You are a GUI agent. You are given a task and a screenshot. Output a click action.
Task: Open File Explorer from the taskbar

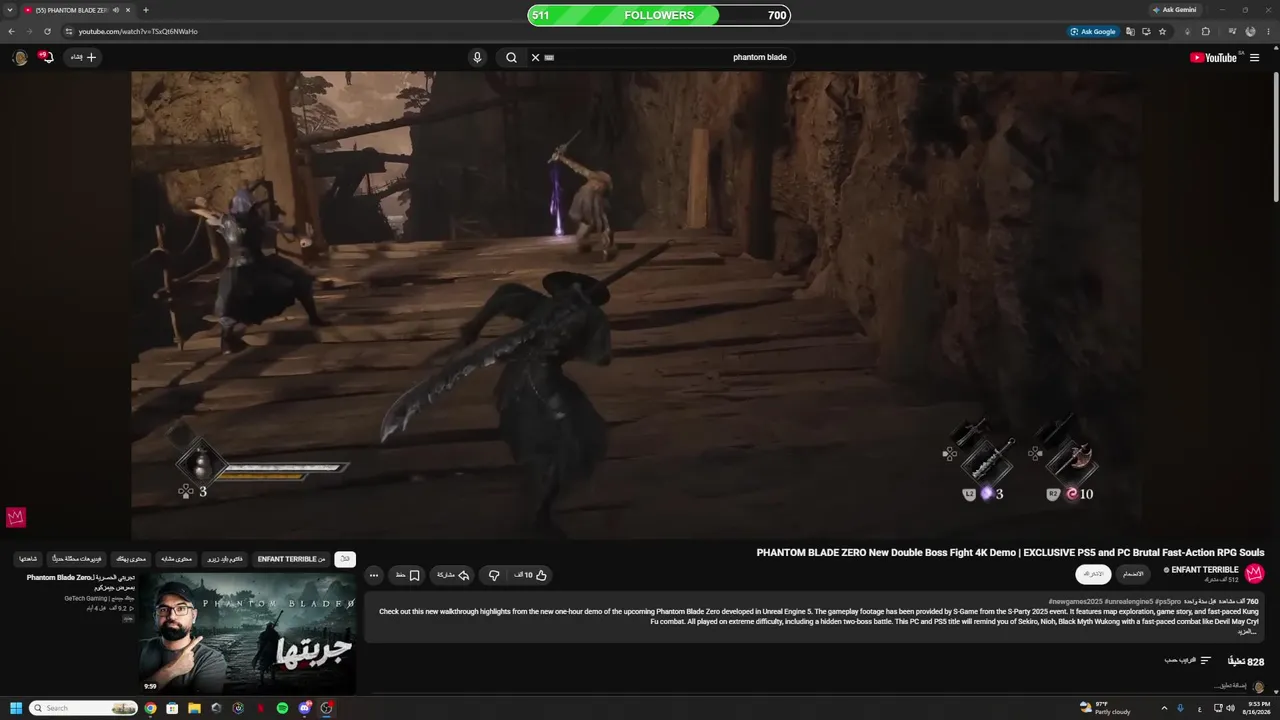tap(194, 708)
